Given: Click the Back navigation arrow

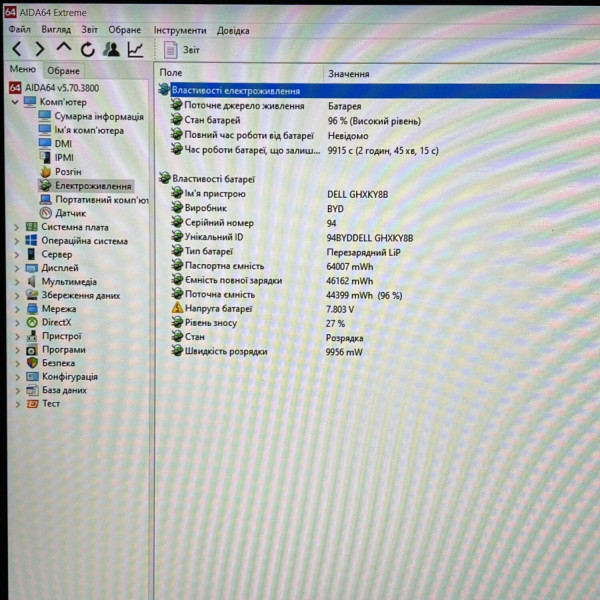Looking at the screenshot, I should [17, 49].
